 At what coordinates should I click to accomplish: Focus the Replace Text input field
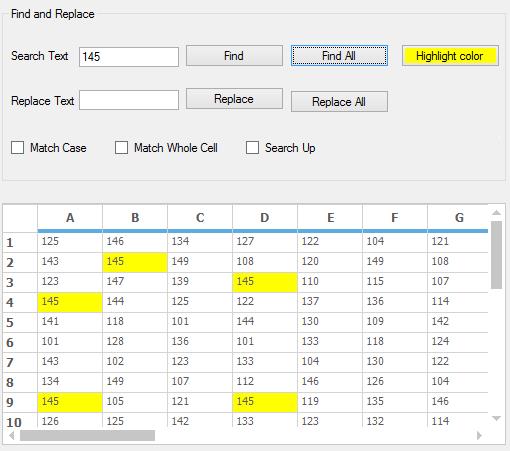pos(129,100)
